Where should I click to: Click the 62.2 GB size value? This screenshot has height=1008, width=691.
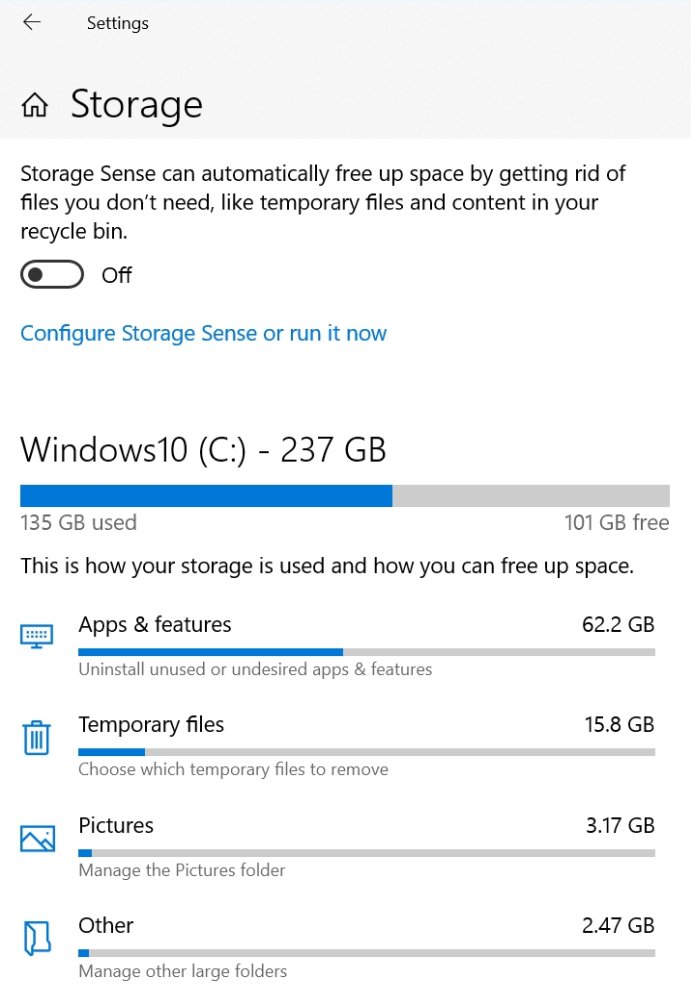pyautogui.click(x=618, y=625)
